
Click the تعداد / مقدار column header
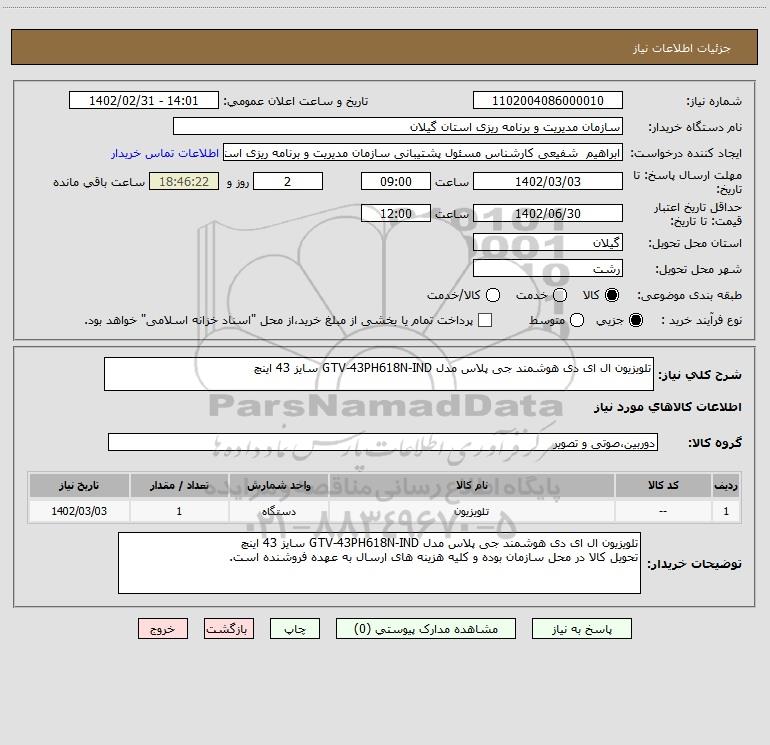[179, 485]
